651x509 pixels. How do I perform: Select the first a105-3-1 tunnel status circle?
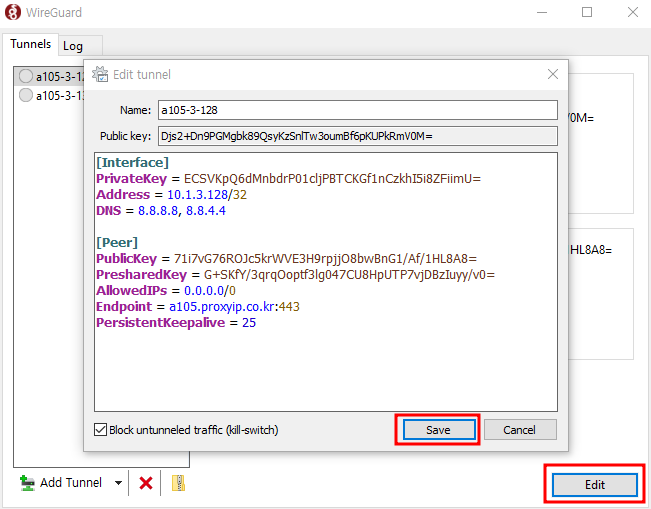26,76
